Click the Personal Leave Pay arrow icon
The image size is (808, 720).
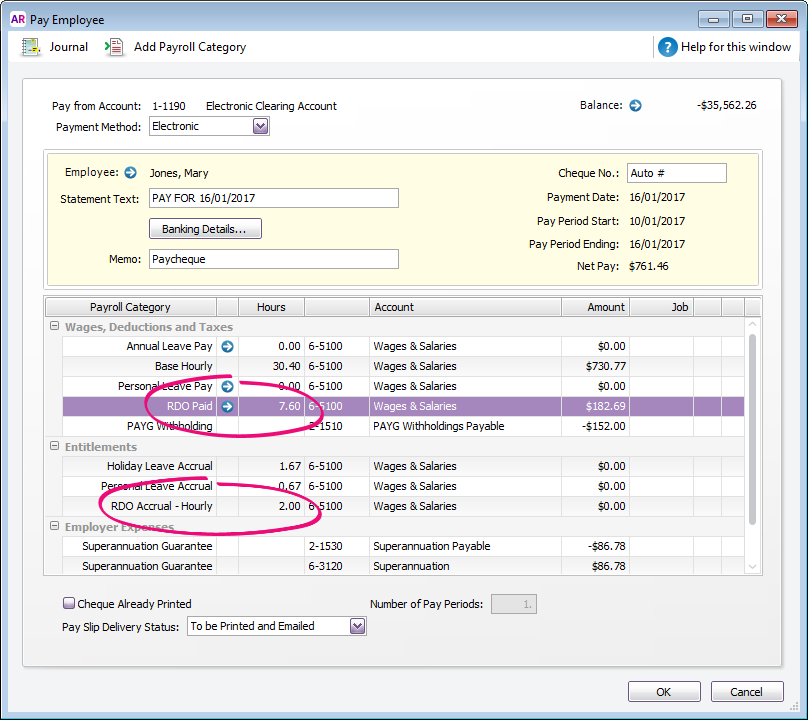click(x=227, y=387)
